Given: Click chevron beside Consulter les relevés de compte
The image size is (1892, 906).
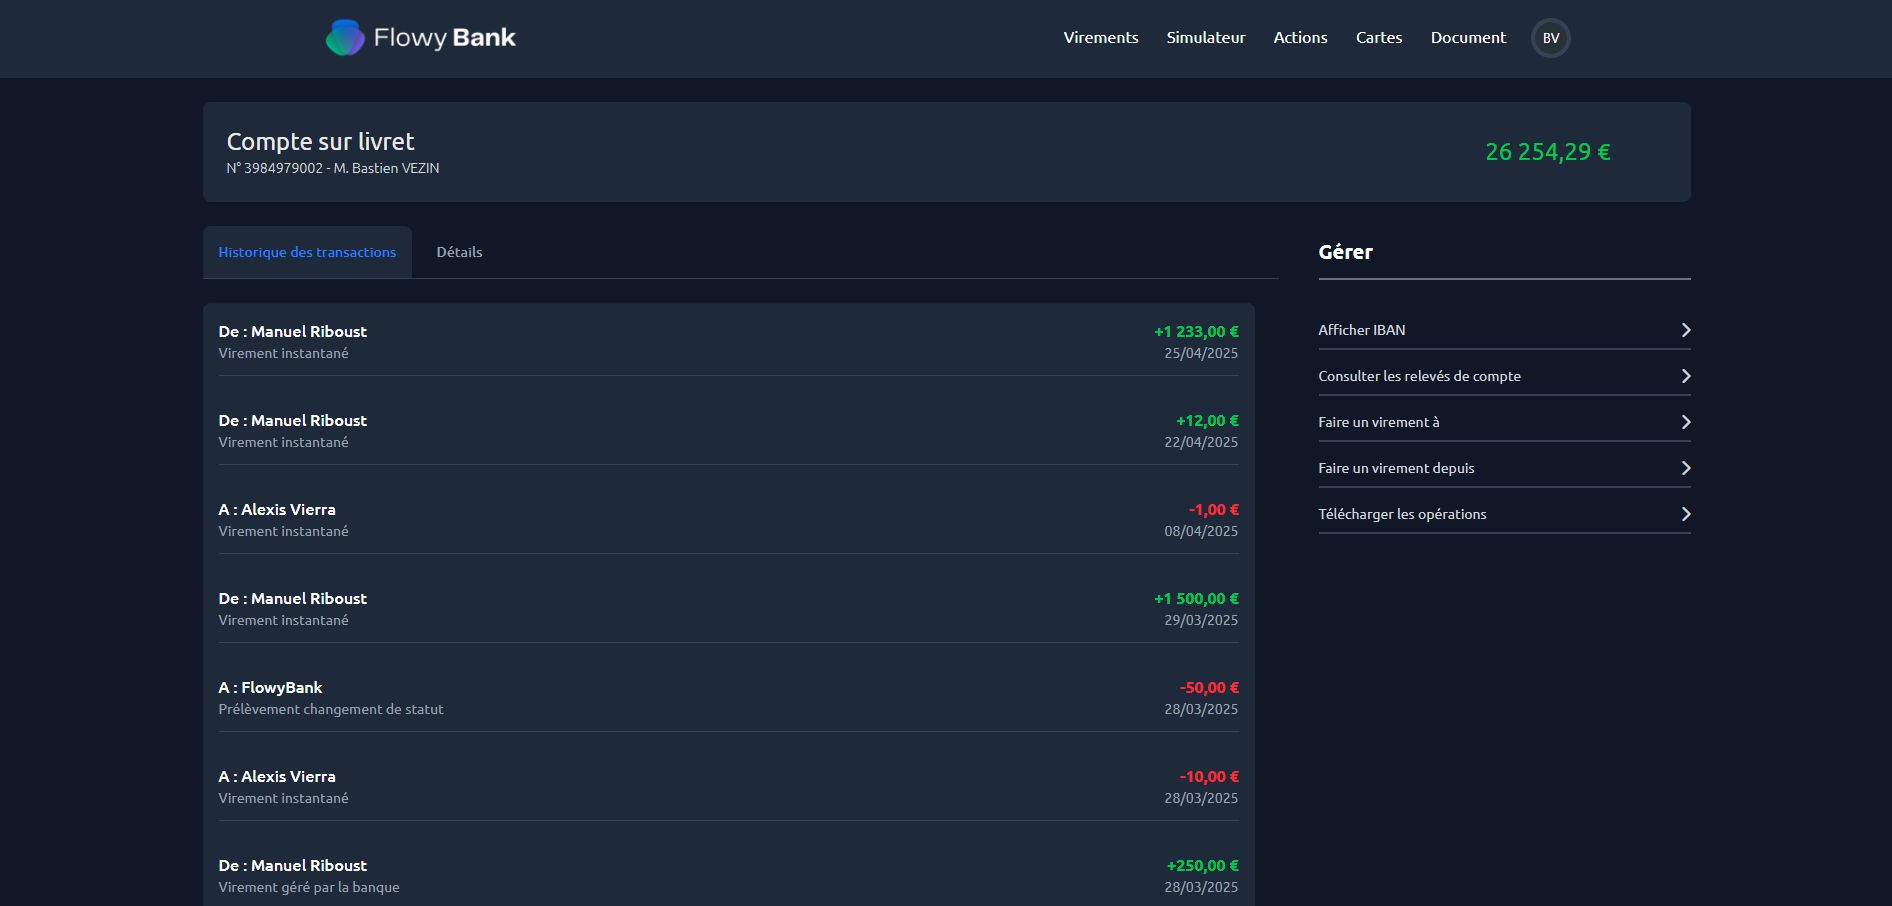Looking at the screenshot, I should tap(1685, 376).
